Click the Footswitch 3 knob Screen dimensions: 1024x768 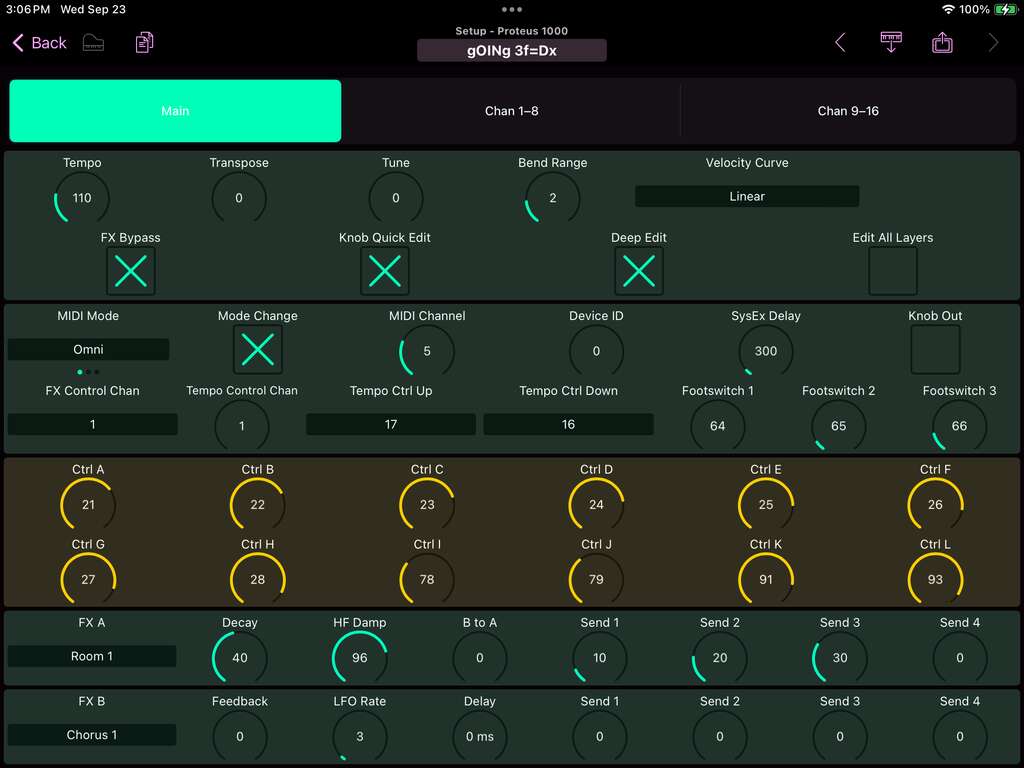[x=959, y=426]
